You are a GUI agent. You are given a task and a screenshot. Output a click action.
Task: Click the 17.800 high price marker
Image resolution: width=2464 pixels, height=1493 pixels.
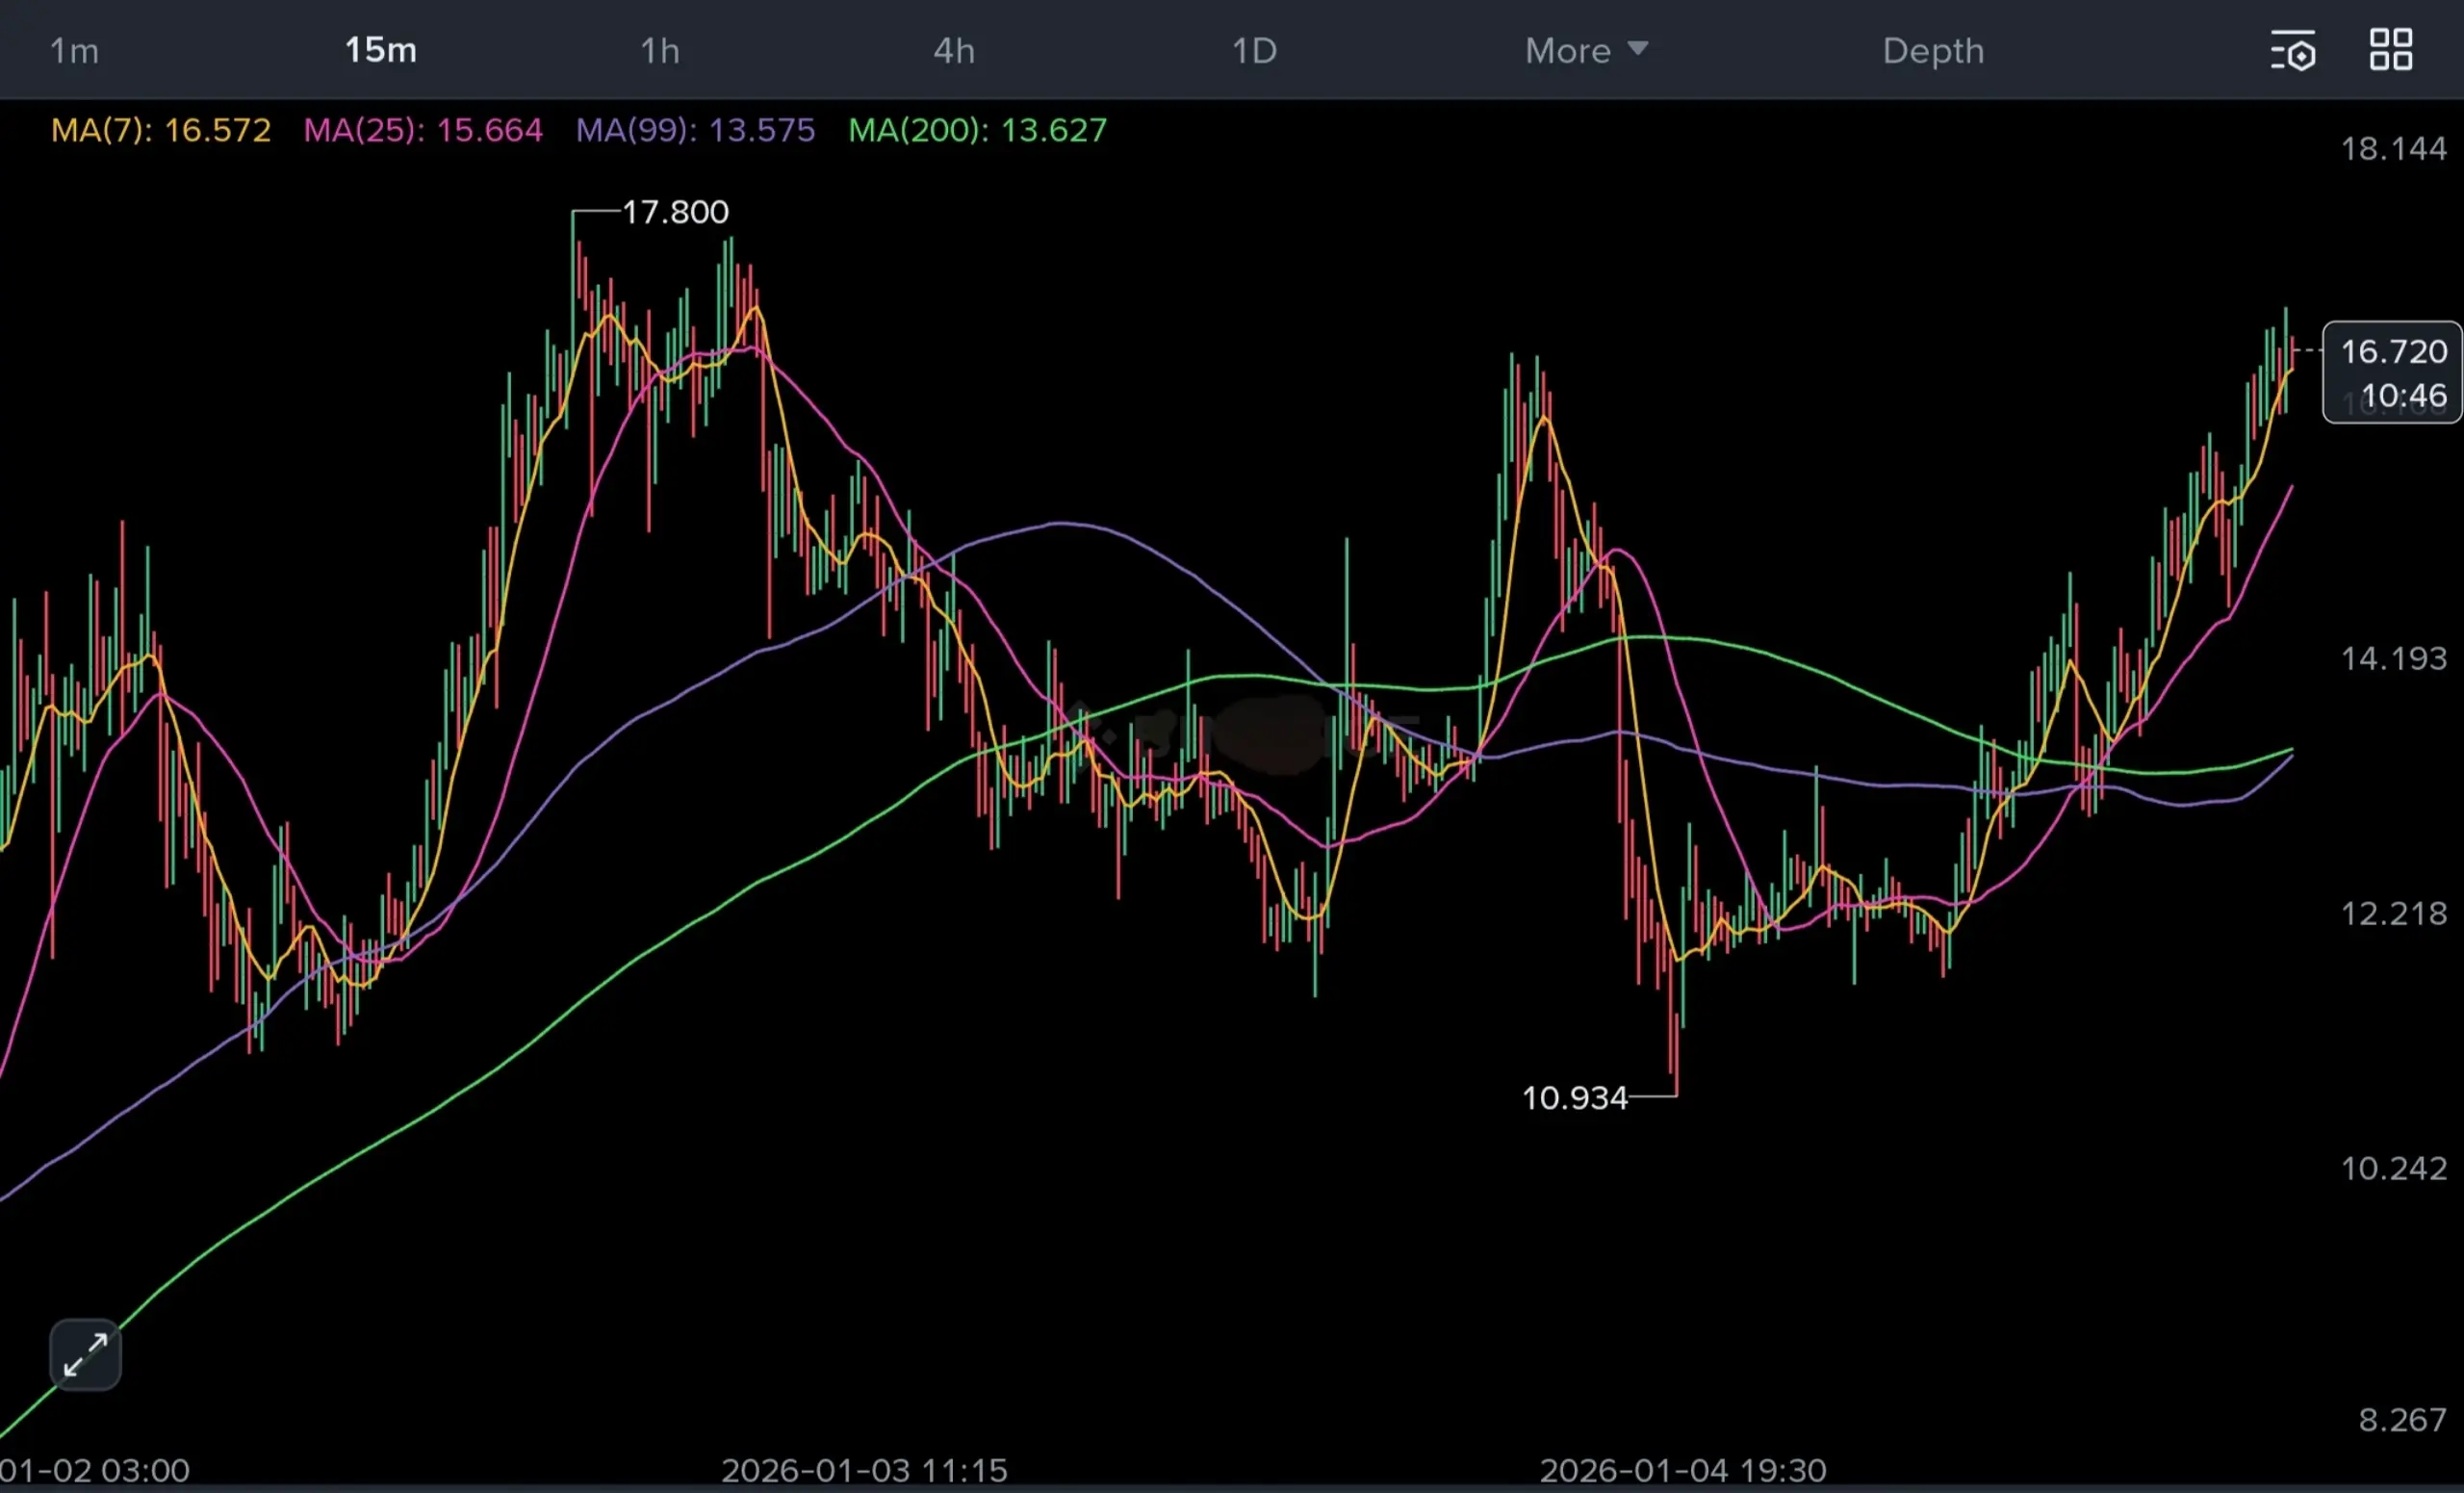point(675,212)
